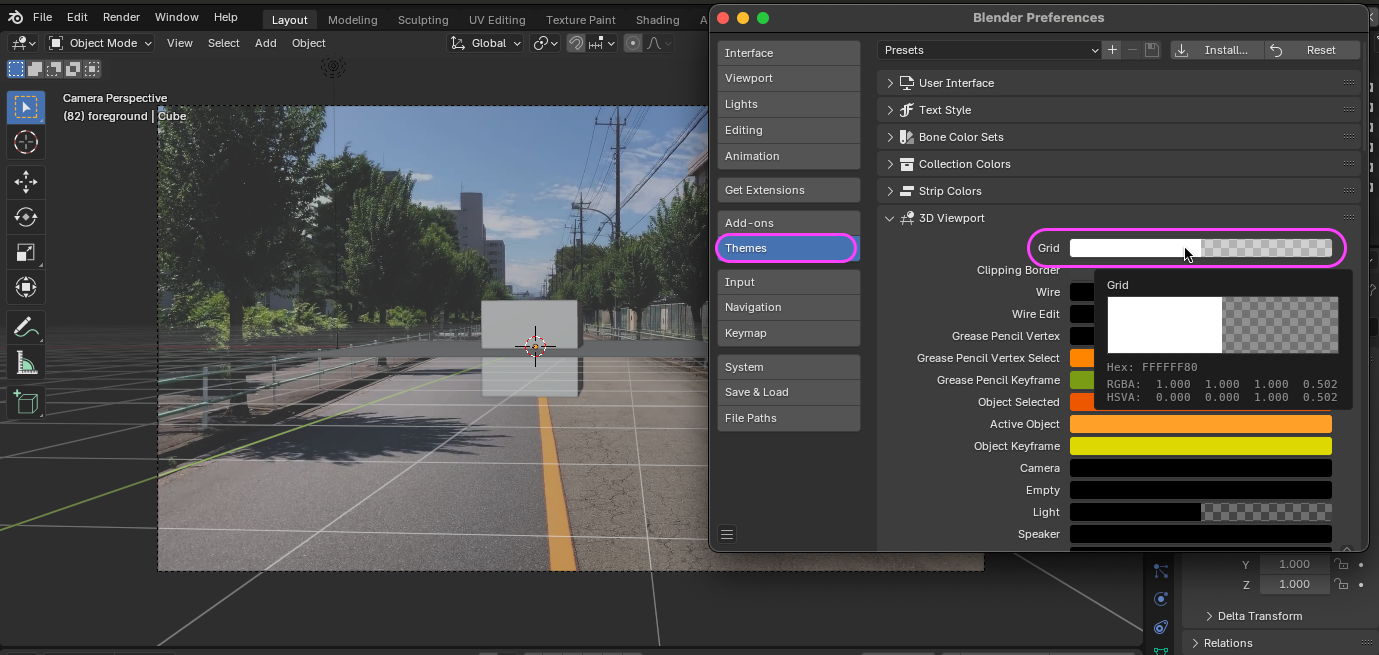Click the Active Object color swatch

(x=1200, y=424)
